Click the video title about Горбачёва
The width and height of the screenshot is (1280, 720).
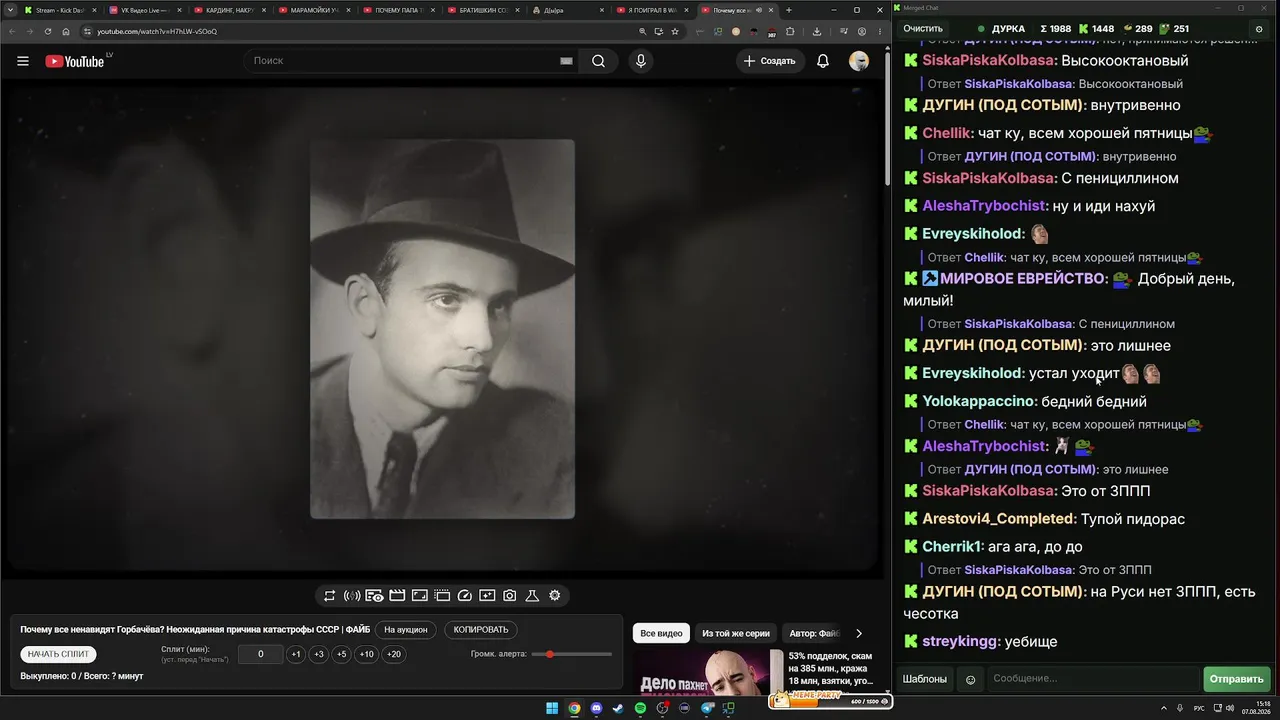click(x=195, y=630)
